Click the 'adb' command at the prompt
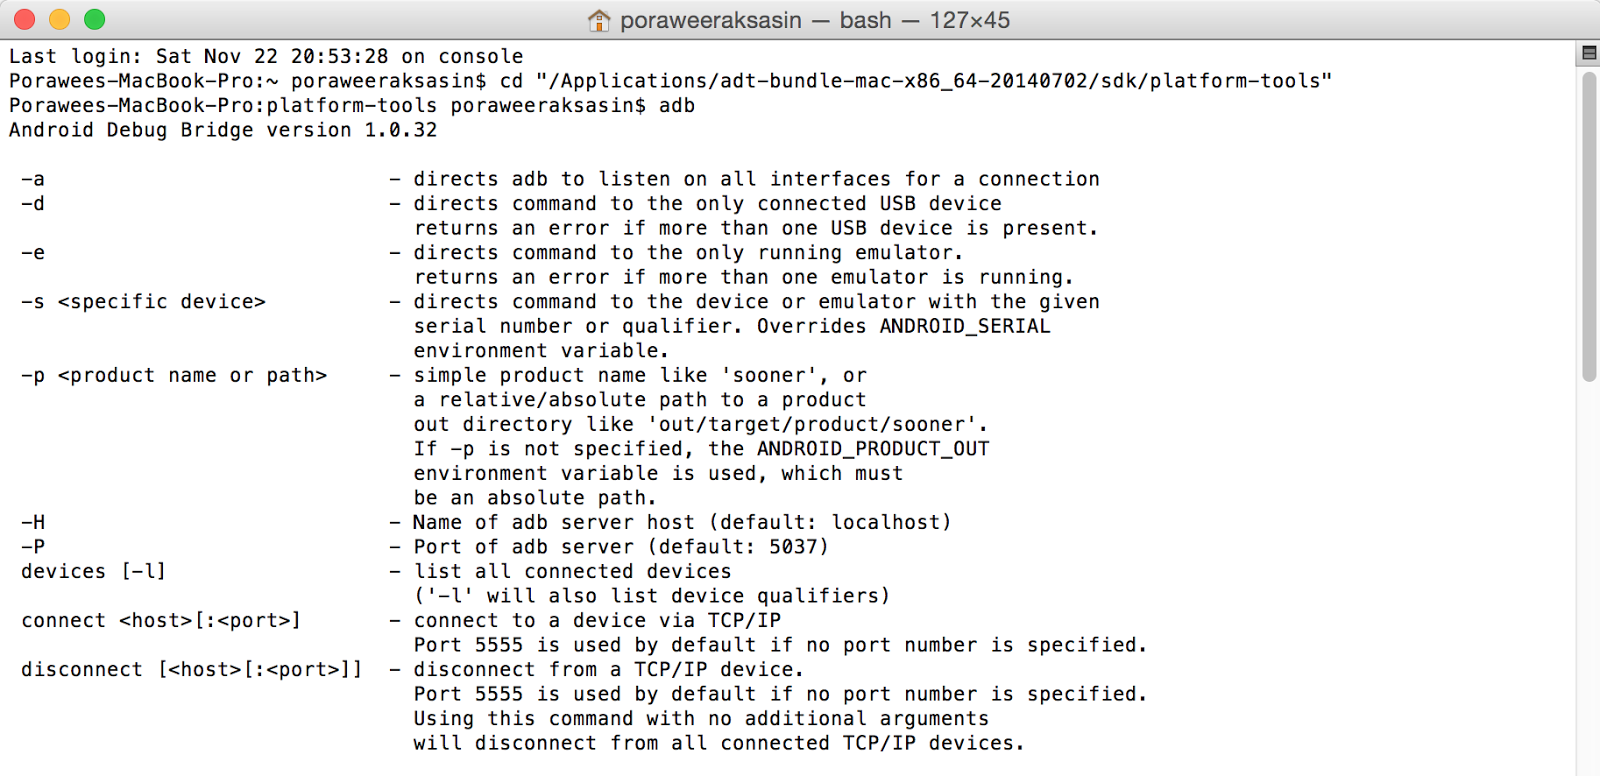This screenshot has width=1600, height=776. pyautogui.click(x=677, y=106)
